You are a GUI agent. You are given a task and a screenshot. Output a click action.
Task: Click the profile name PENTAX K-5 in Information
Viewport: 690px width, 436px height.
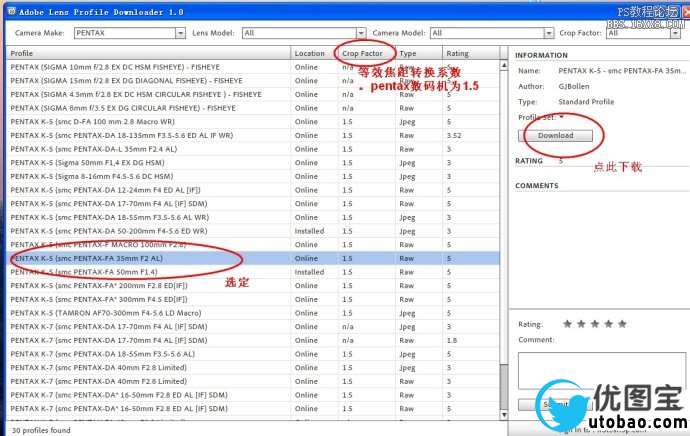[x=621, y=70]
